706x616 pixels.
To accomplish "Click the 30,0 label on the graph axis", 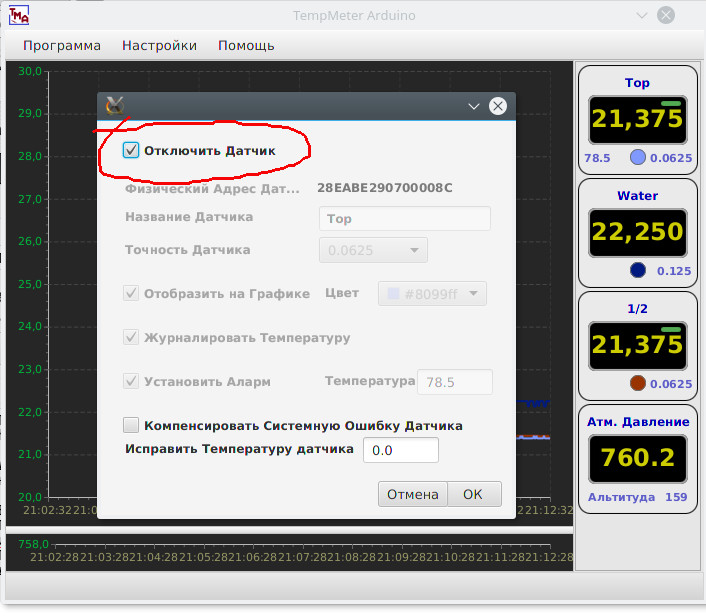I will [x=30, y=71].
